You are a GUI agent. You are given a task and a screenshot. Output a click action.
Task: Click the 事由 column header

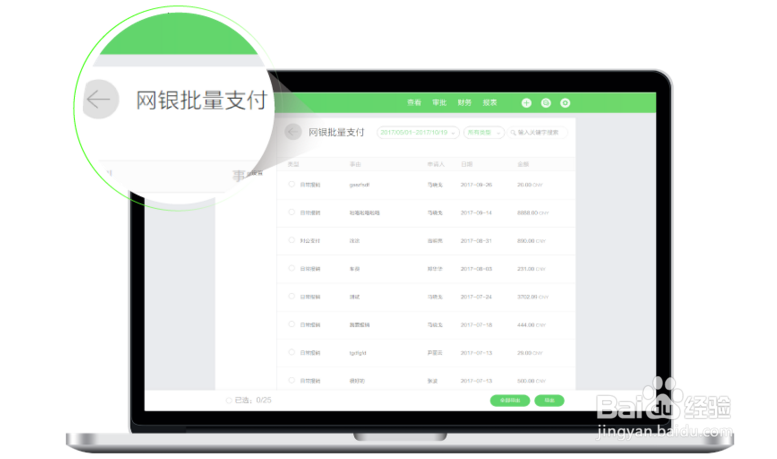(x=355, y=164)
